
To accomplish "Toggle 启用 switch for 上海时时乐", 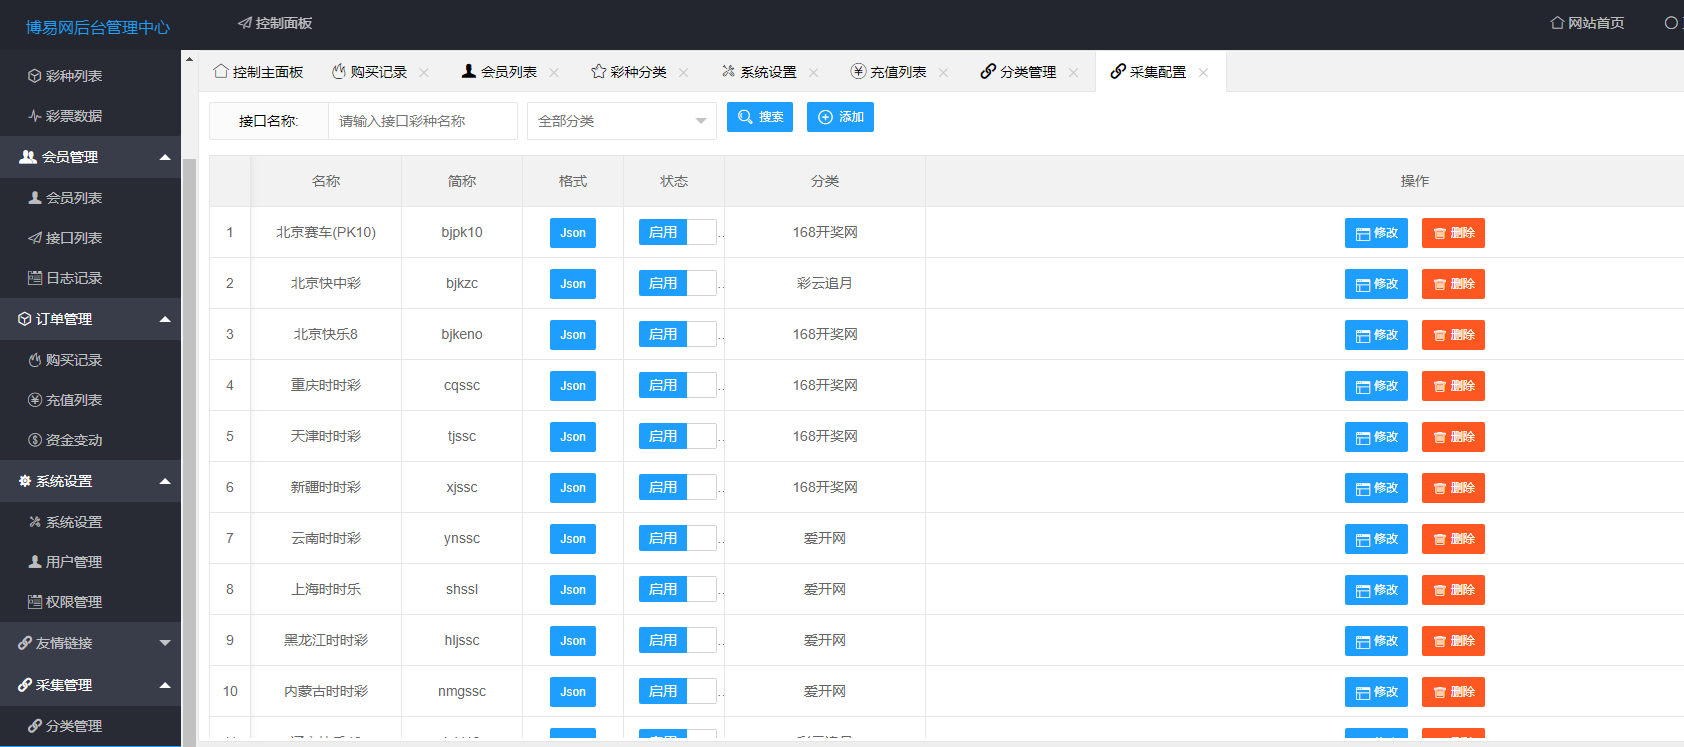I will pos(678,589).
